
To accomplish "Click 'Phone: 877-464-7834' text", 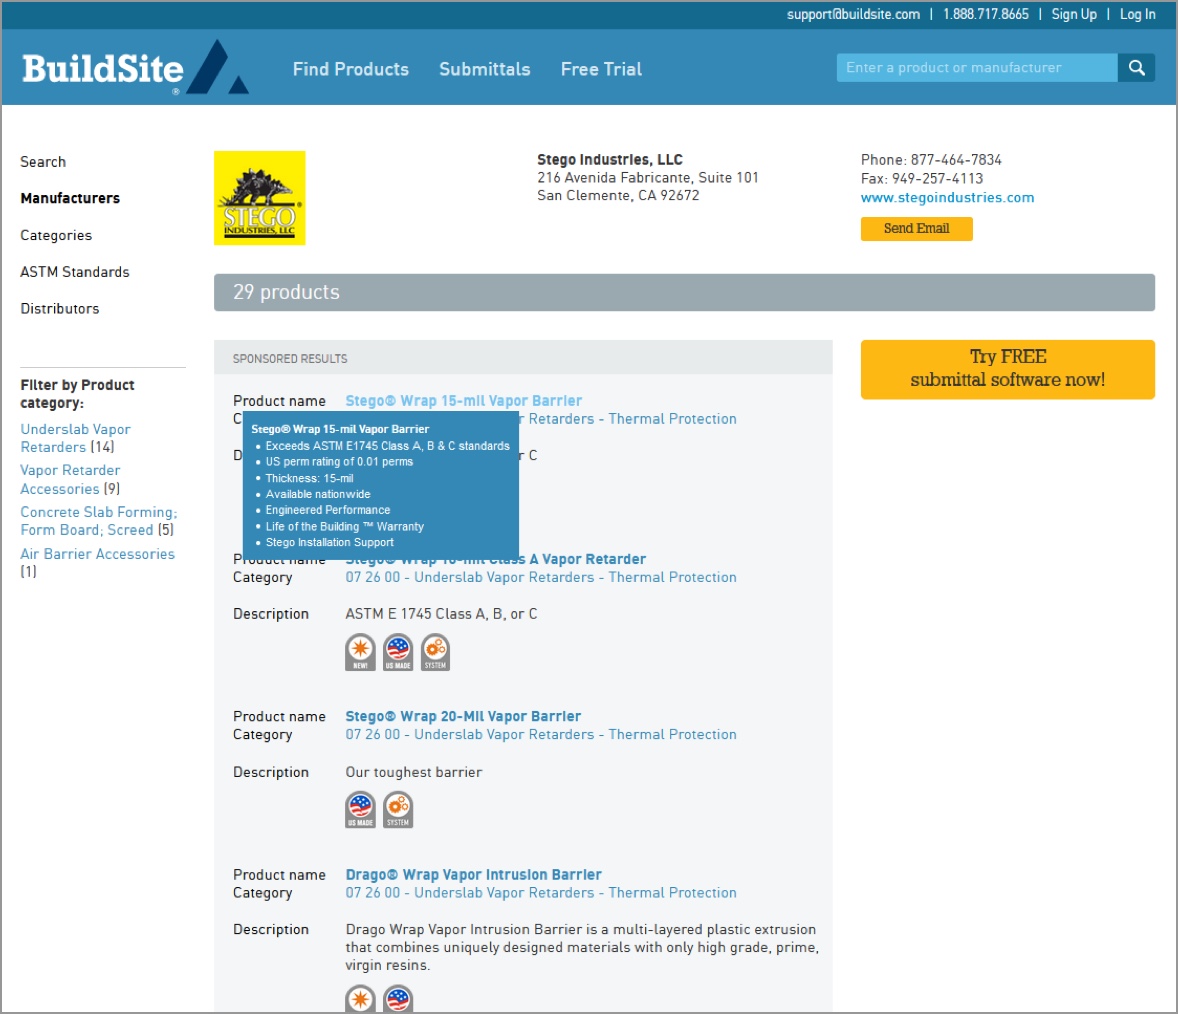I will [931, 160].
